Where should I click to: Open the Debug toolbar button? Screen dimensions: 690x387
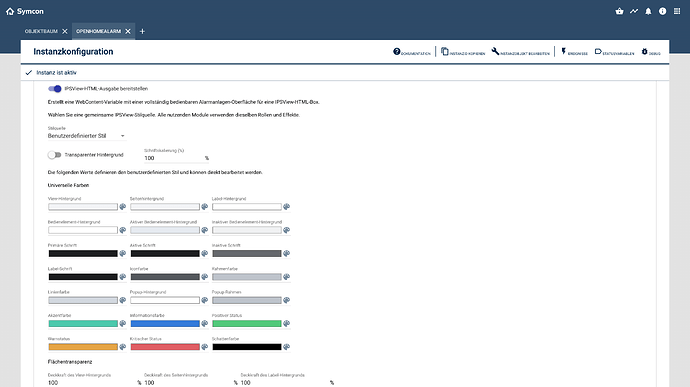pos(651,52)
